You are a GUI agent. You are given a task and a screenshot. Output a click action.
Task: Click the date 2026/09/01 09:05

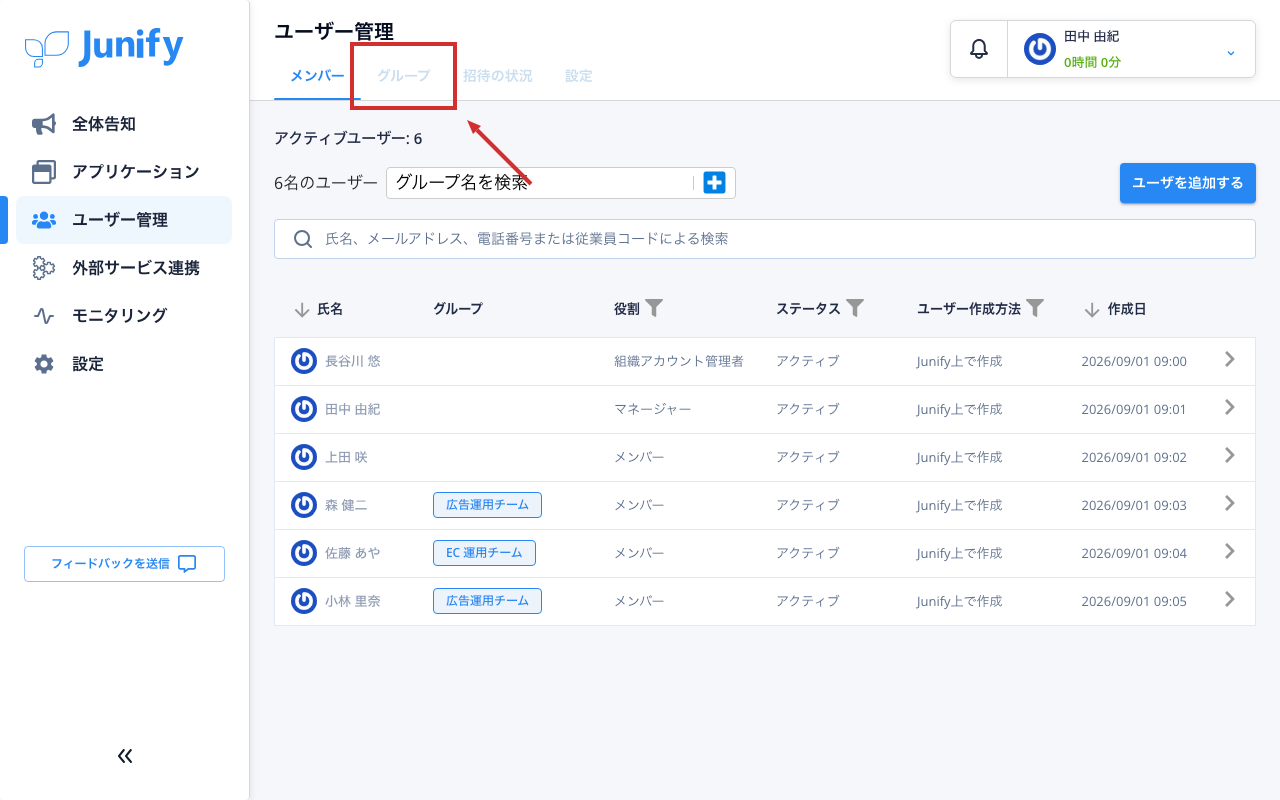tap(1134, 601)
